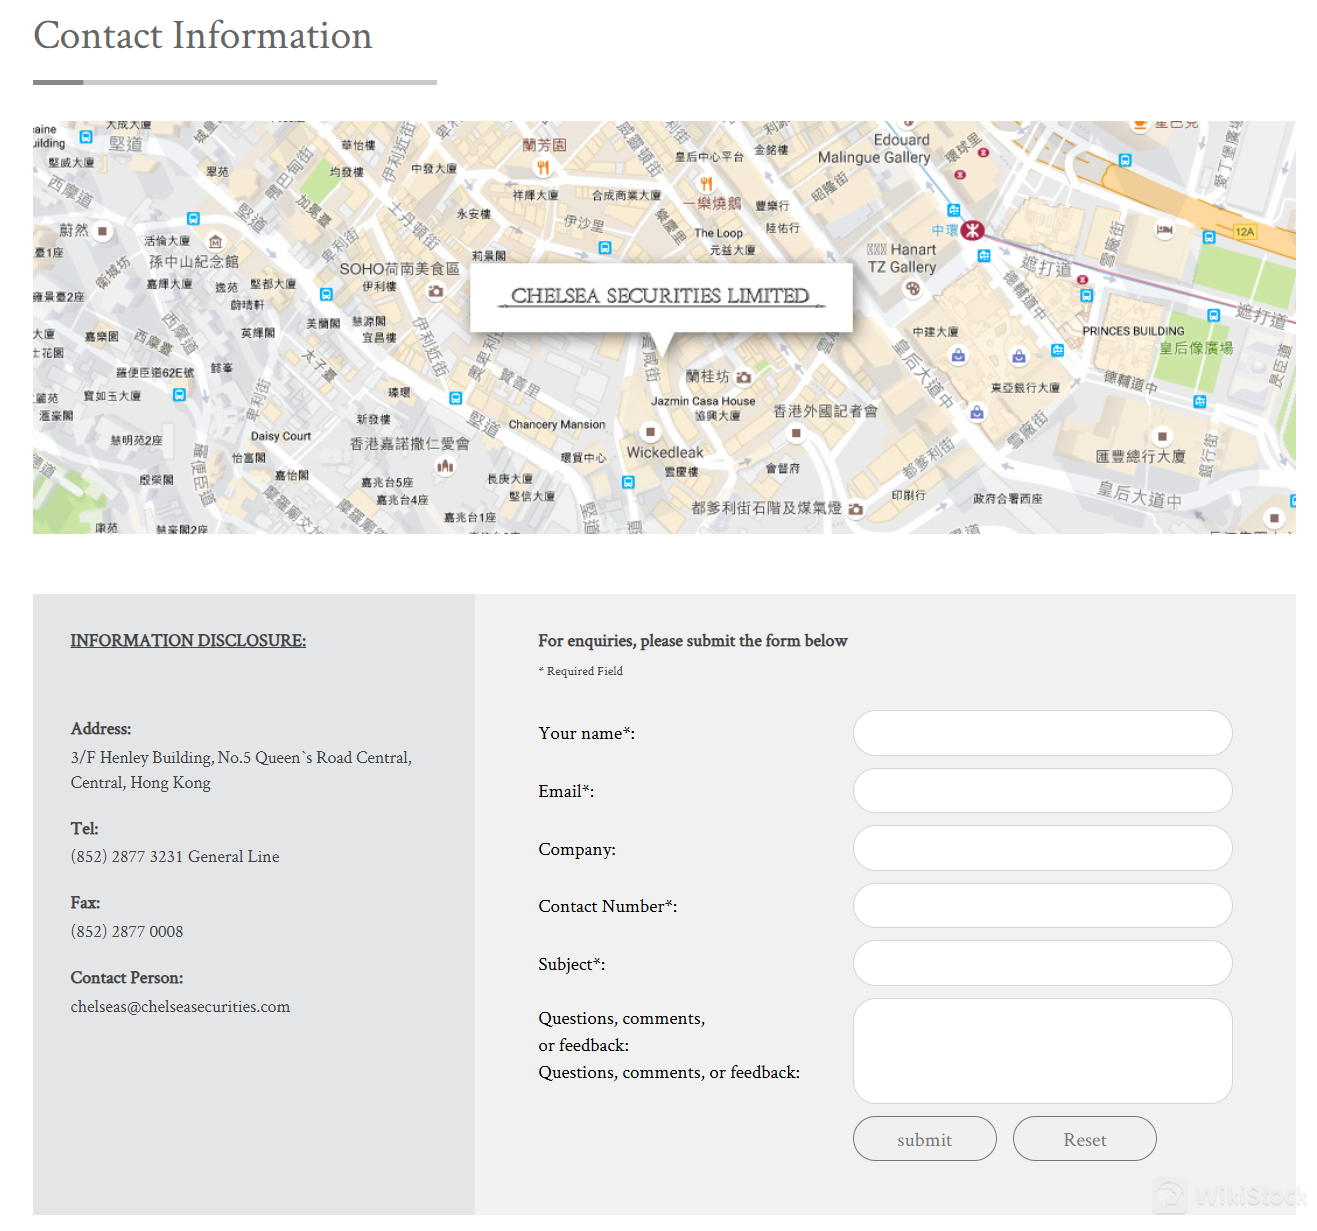
Task: Click the '3/F Henley Building' address line
Action: (241, 758)
